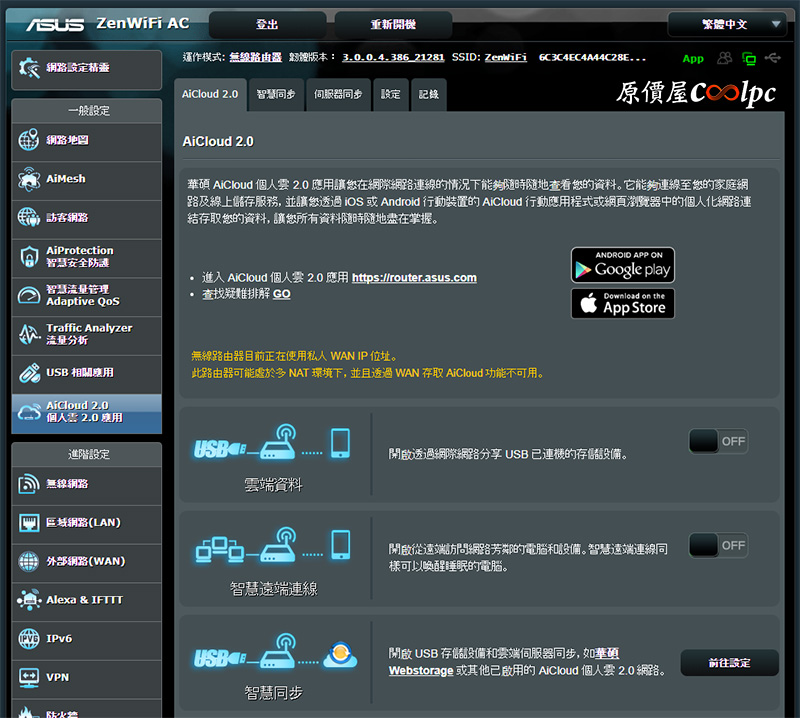Click the 華碩 Webstorage link

coord(421,670)
